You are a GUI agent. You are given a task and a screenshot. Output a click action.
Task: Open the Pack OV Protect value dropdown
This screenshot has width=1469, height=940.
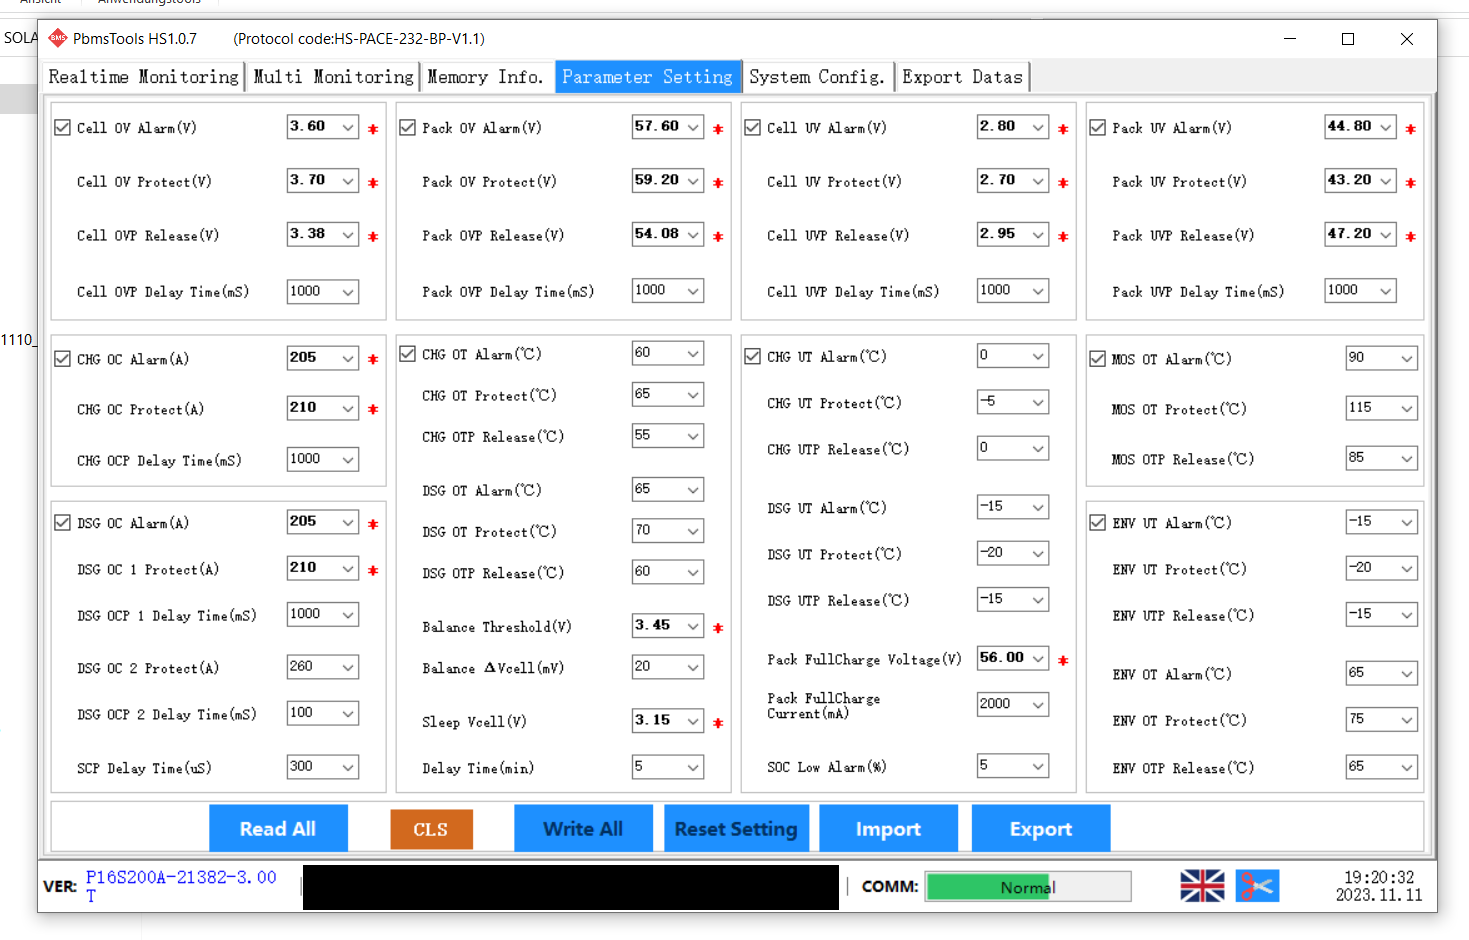(693, 181)
